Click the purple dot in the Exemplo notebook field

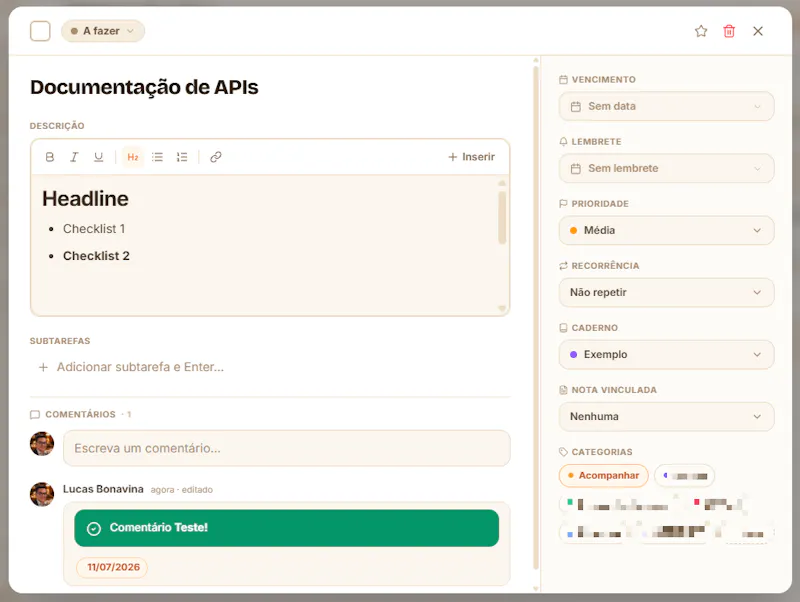(573, 355)
